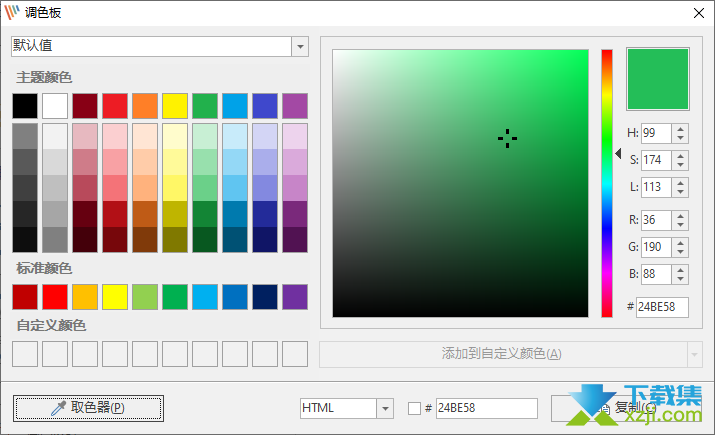
Task: Select the black theme color swatch
Action: pyautogui.click(x=25, y=106)
